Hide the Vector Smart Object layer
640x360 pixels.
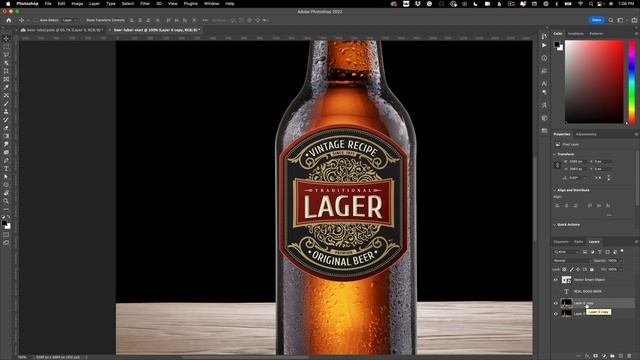coord(556,280)
